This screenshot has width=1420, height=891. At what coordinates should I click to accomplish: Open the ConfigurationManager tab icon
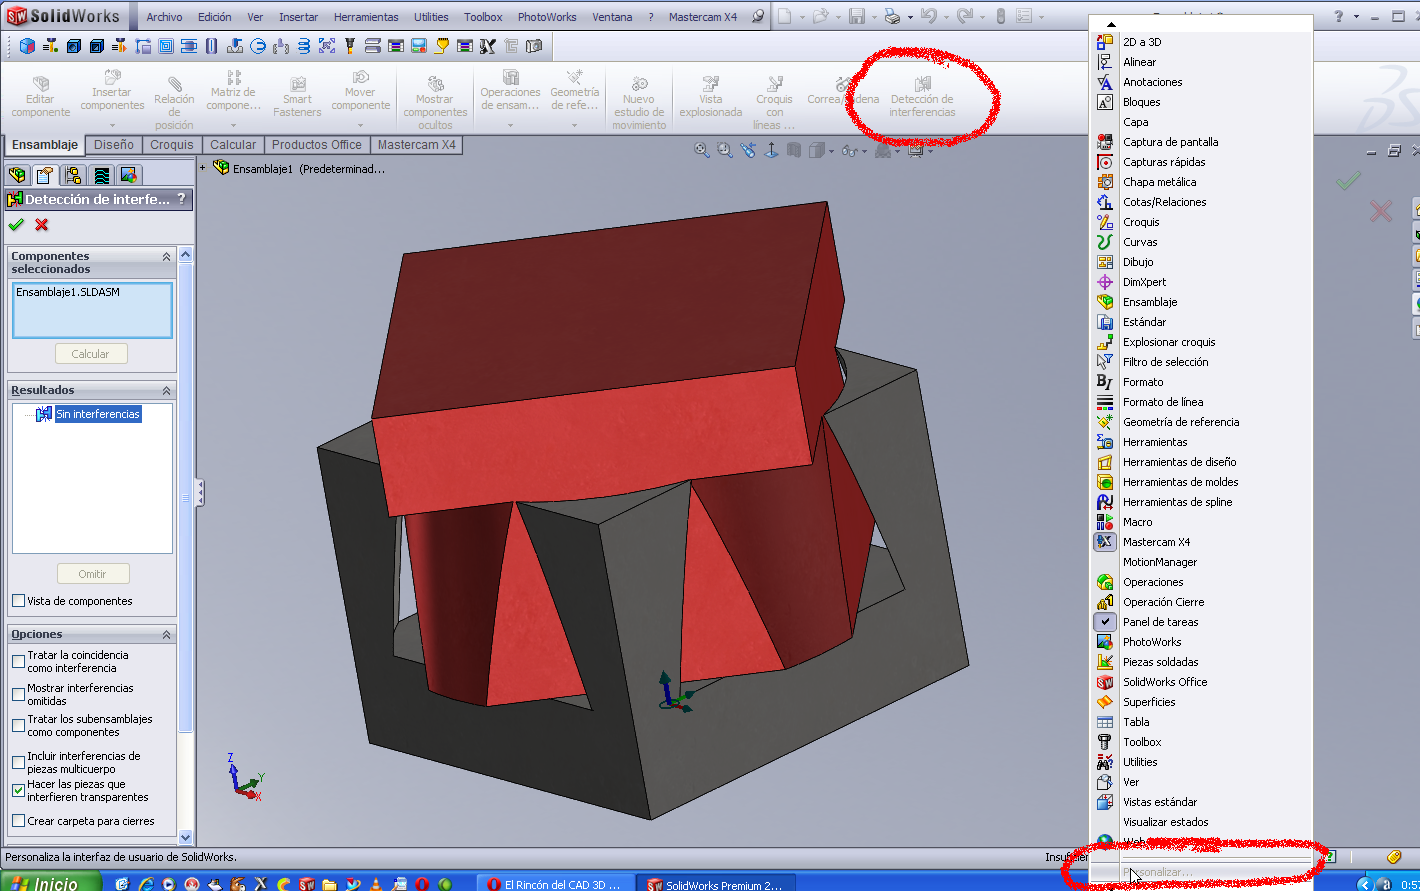pyautogui.click(x=73, y=175)
